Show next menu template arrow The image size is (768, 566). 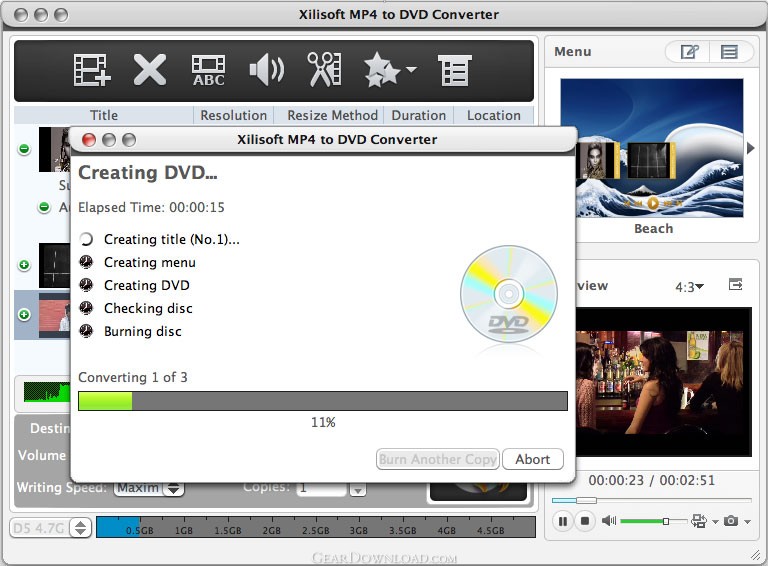tap(750, 148)
